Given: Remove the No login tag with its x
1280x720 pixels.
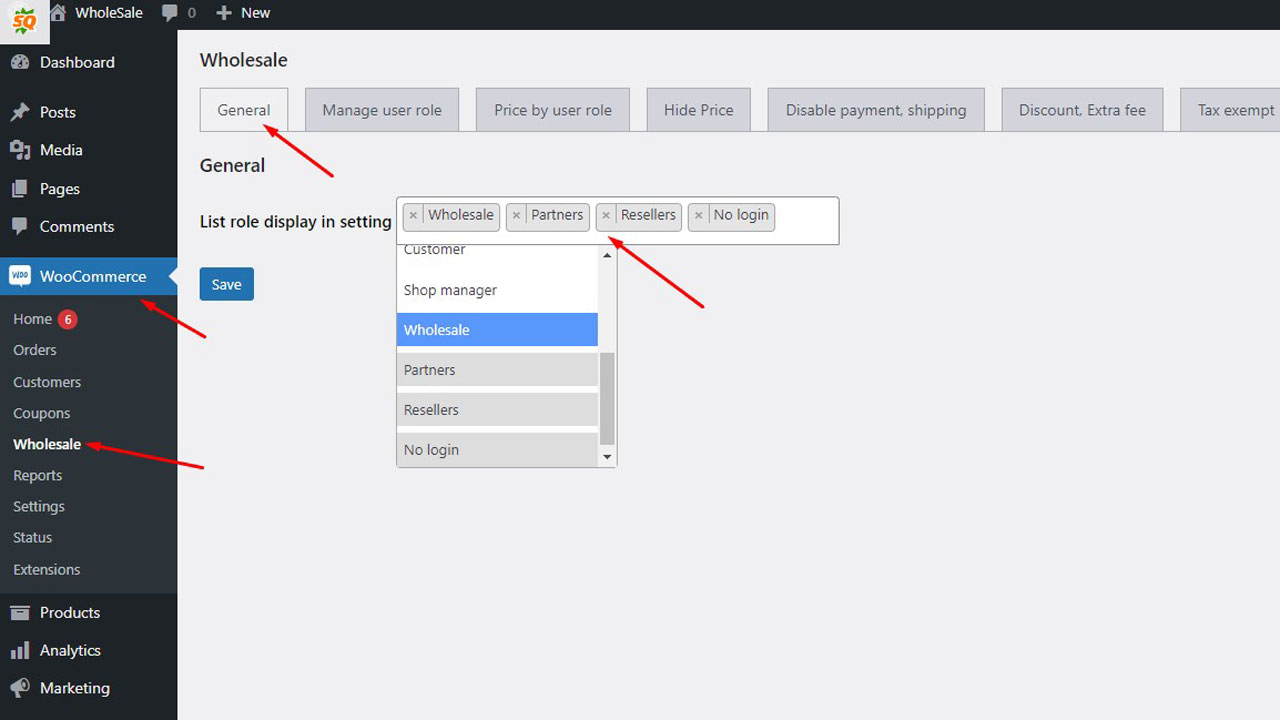Looking at the screenshot, I should pos(699,215).
